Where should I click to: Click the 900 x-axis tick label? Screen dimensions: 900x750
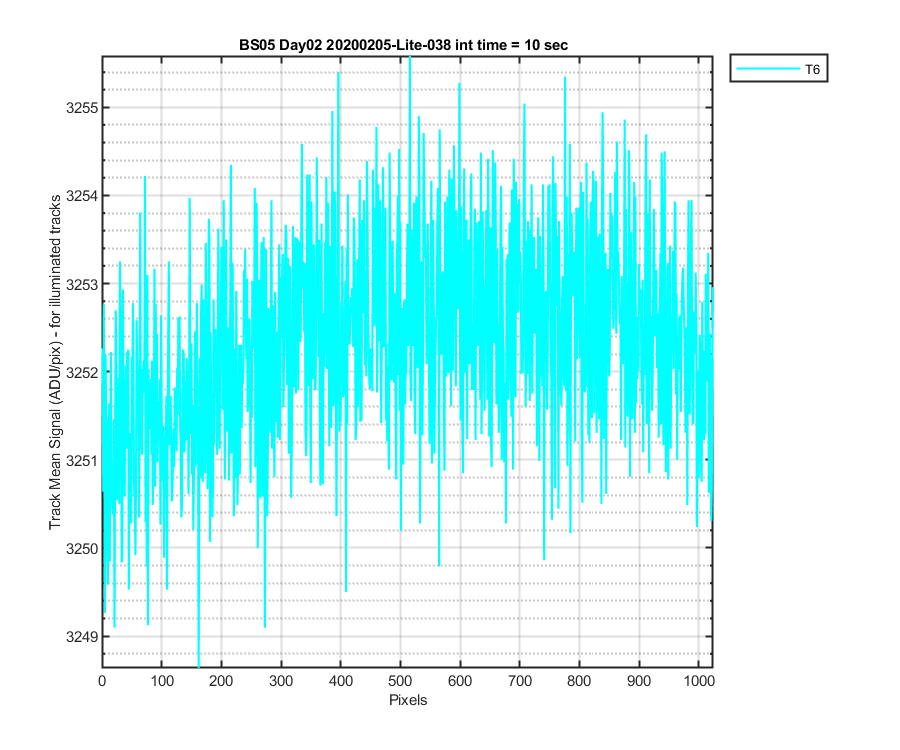(638, 681)
